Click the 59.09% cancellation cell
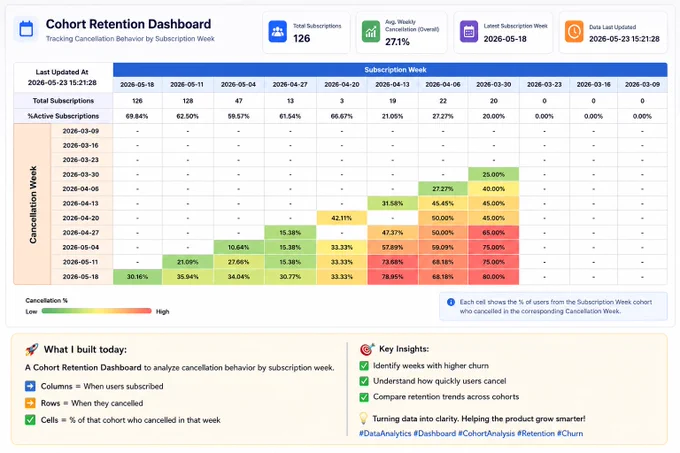Viewport: 680px width, 453px height. pos(443,247)
